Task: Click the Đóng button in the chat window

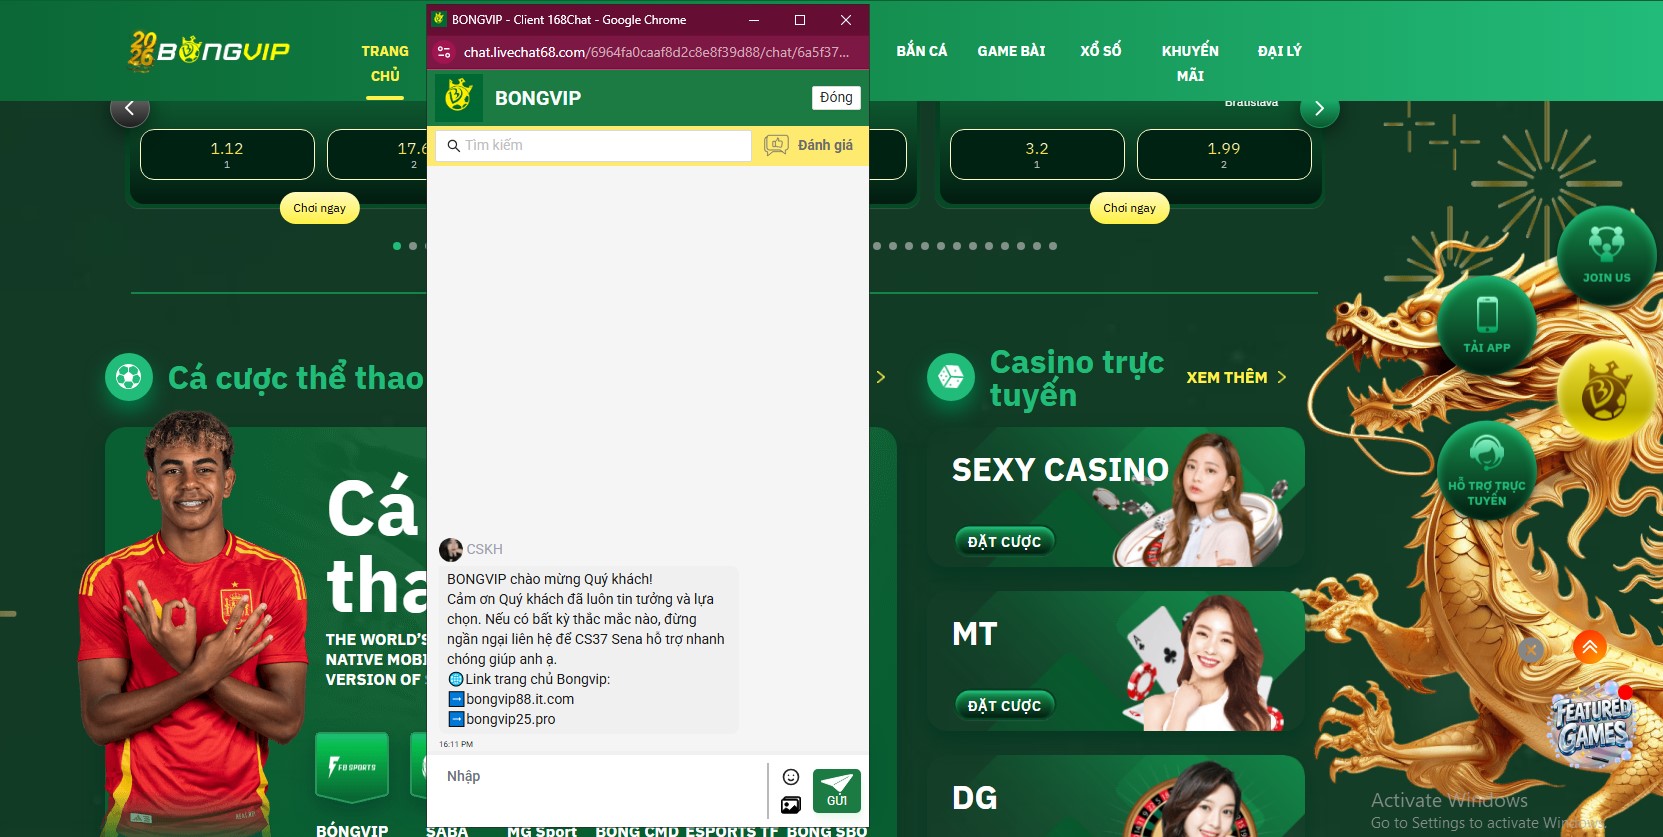Action: [836, 97]
